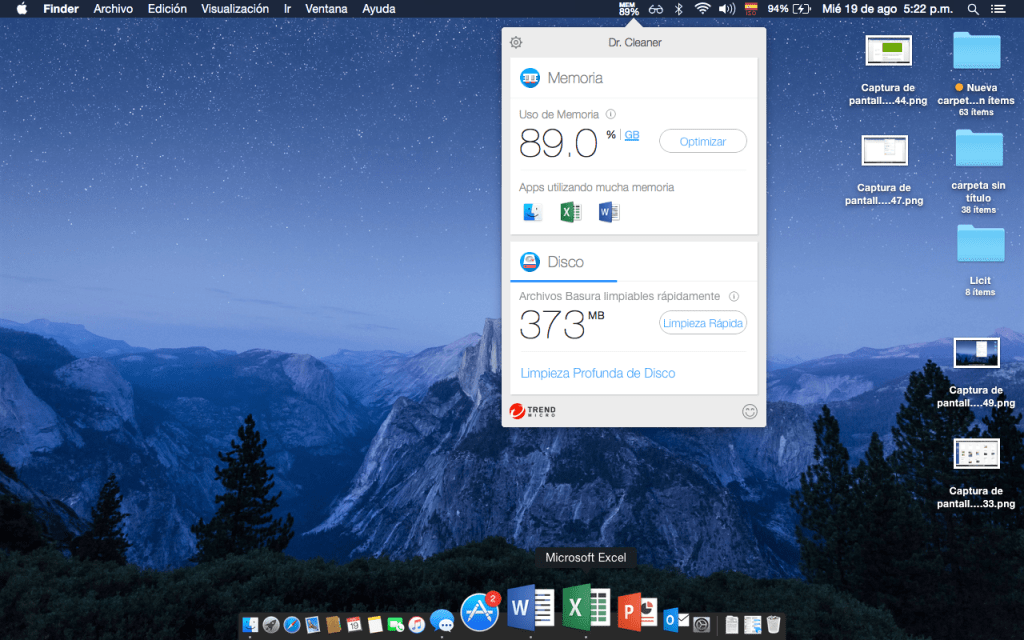Open the Visualización menu
The height and width of the screenshot is (640, 1024).
coord(234,9)
